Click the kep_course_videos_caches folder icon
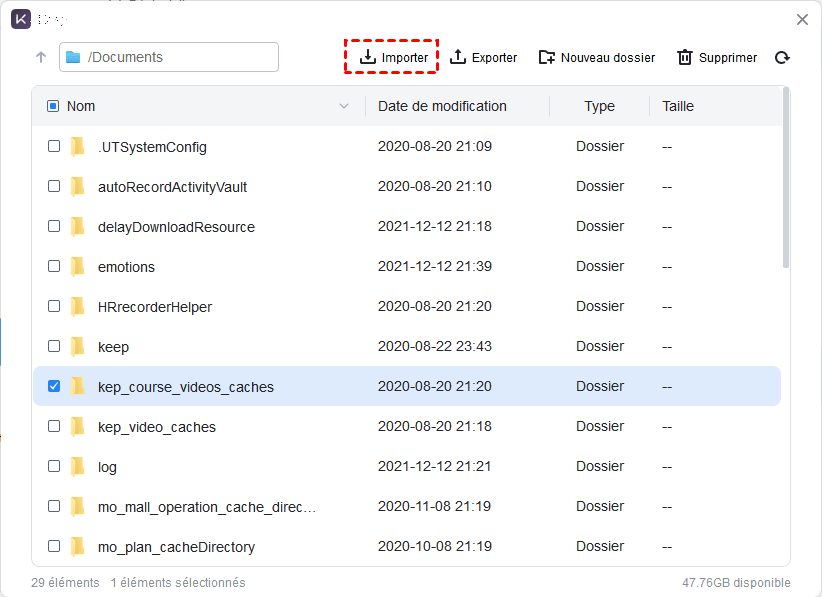822x597 pixels. point(78,386)
